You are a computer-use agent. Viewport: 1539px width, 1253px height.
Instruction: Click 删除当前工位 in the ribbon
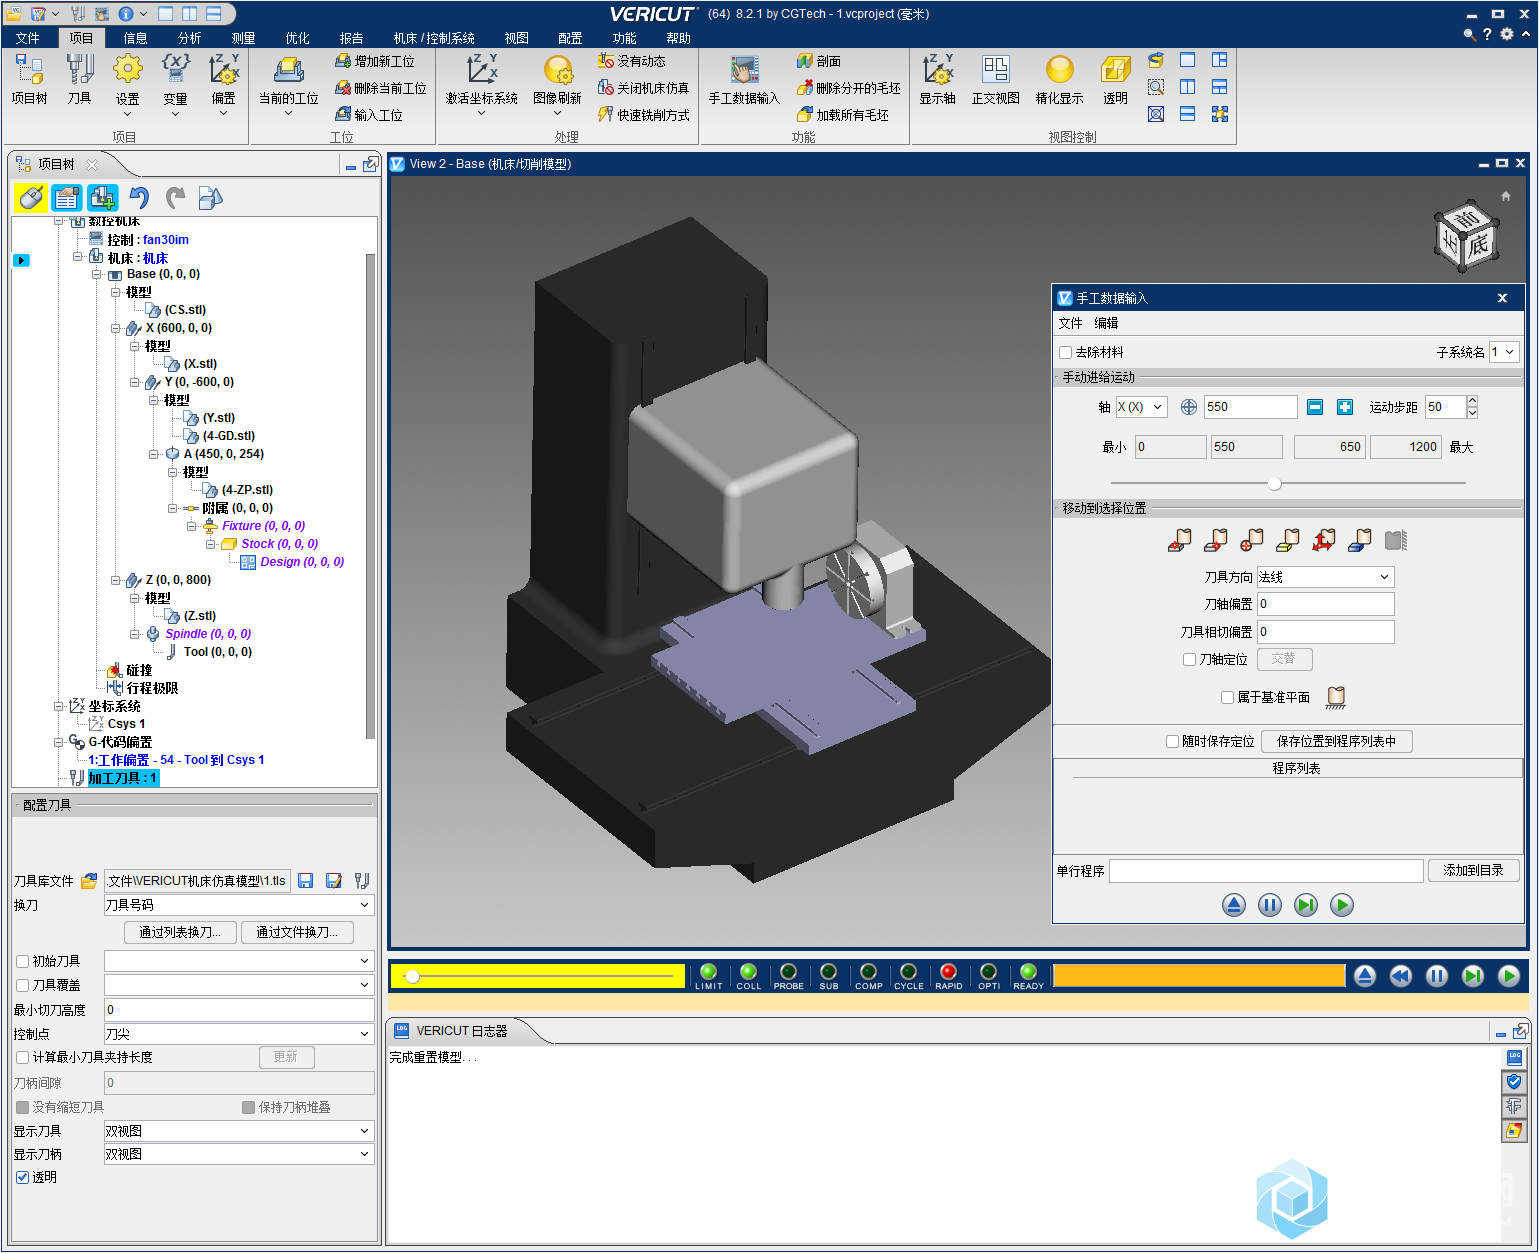click(x=381, y=88)
